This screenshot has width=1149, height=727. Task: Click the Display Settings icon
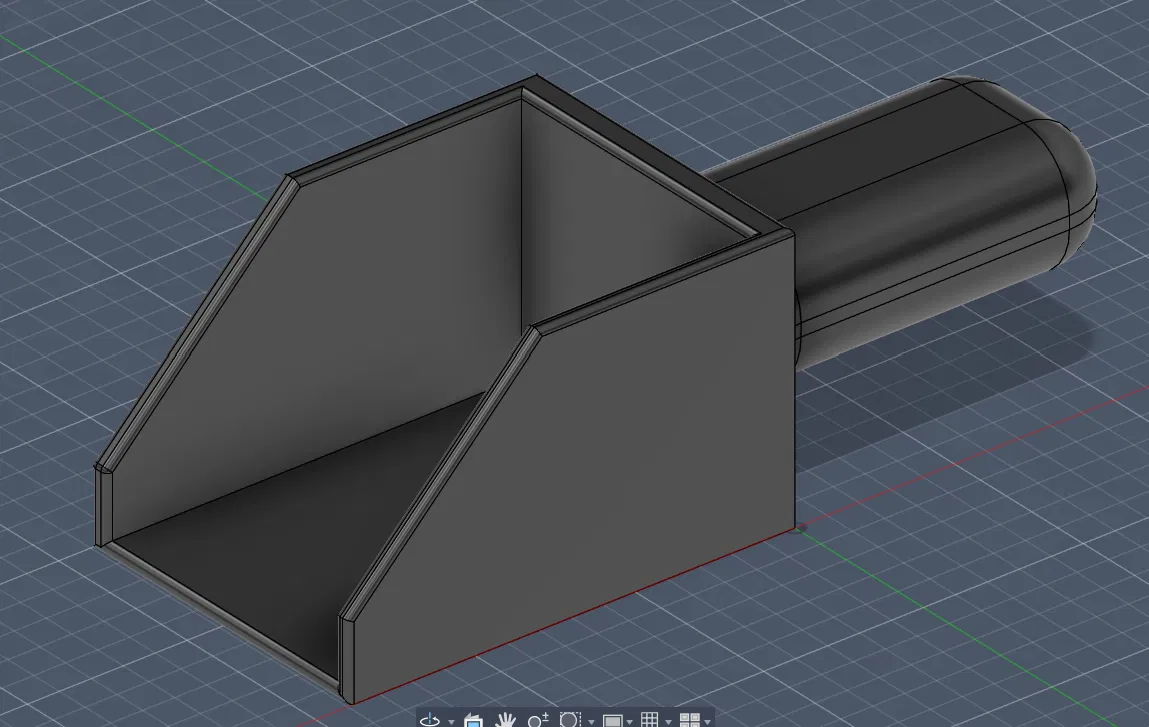[x=613, y=720]
